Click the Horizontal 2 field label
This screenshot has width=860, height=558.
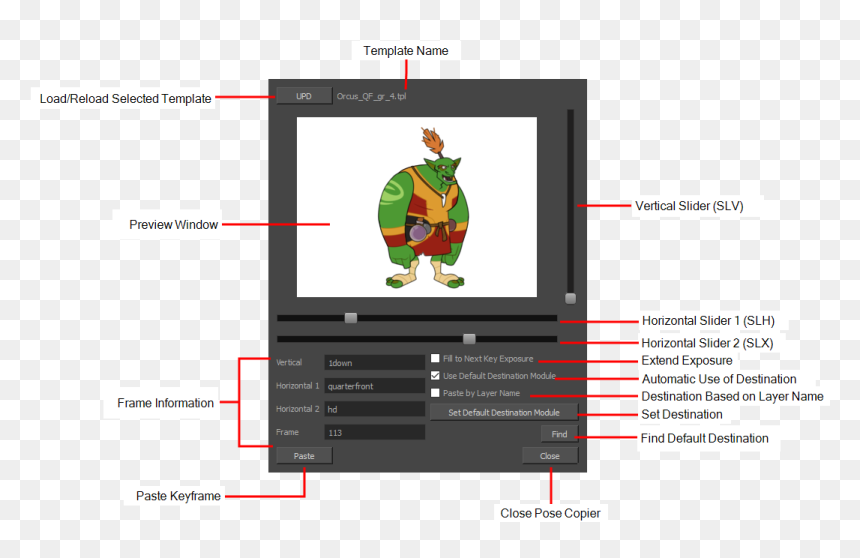tap(297, 409)
